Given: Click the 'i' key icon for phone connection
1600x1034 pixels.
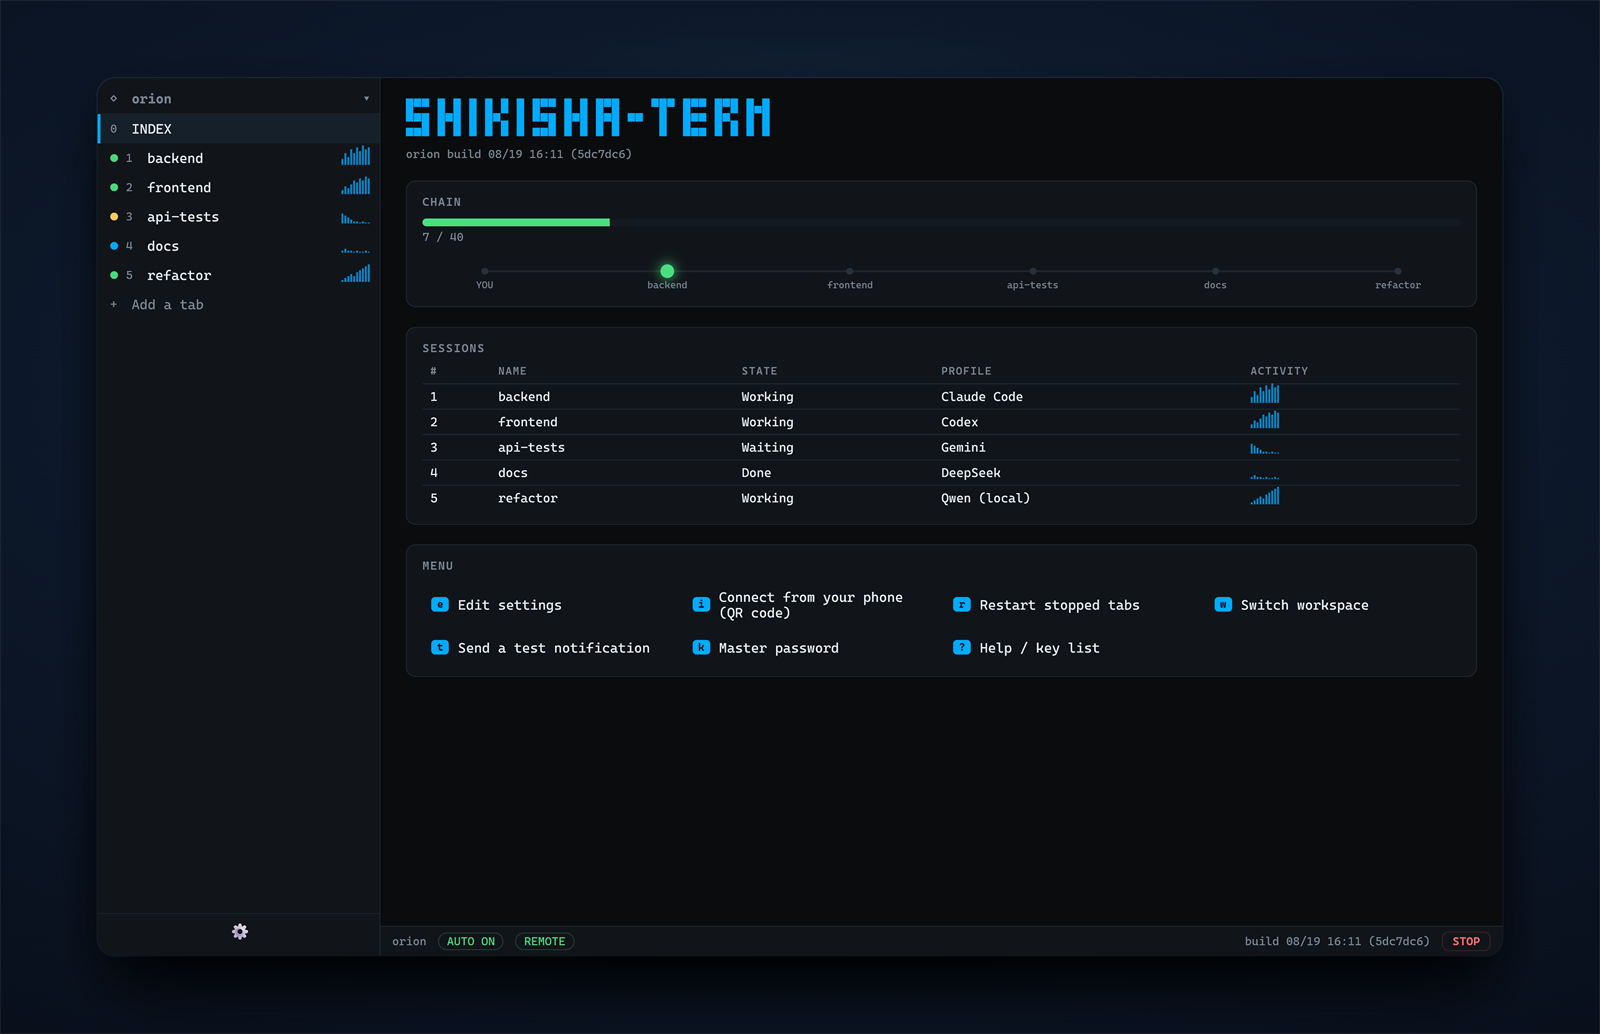Looking at the screenshot, I should pyautogui.click(x=701, y=604).
